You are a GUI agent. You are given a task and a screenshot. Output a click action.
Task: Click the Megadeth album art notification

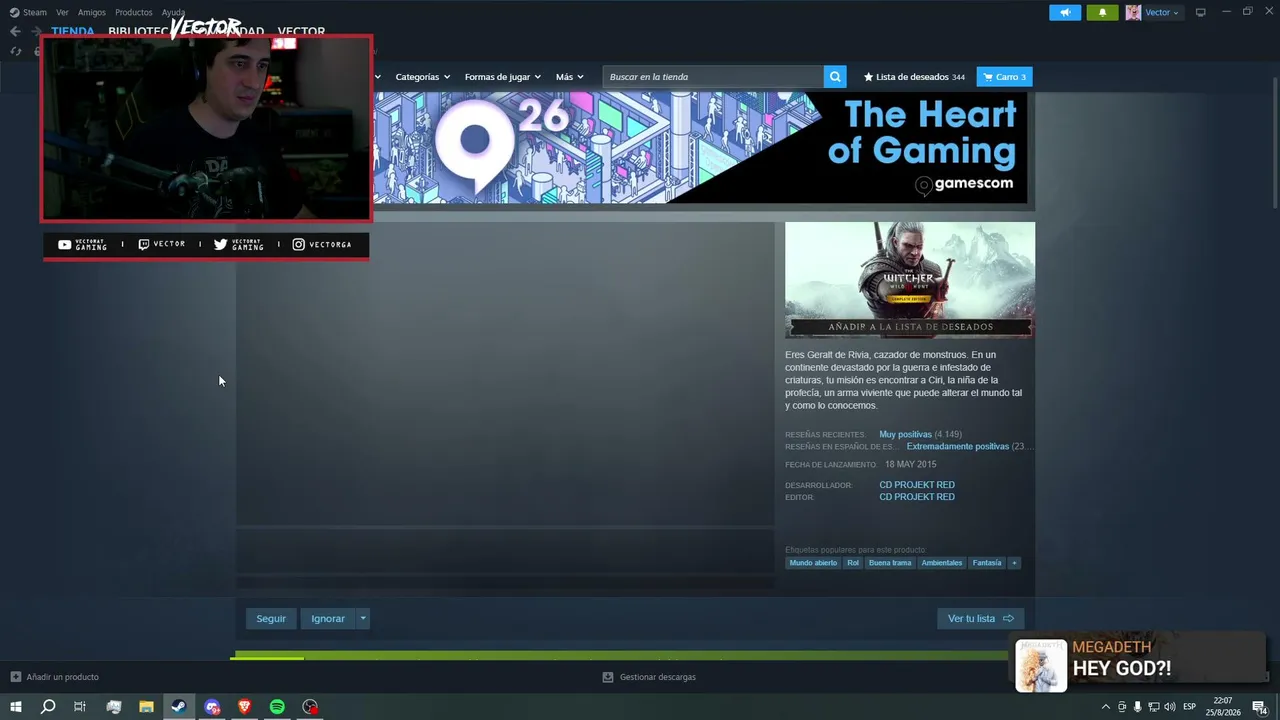pyautogui.click(x=1041, y=666)
